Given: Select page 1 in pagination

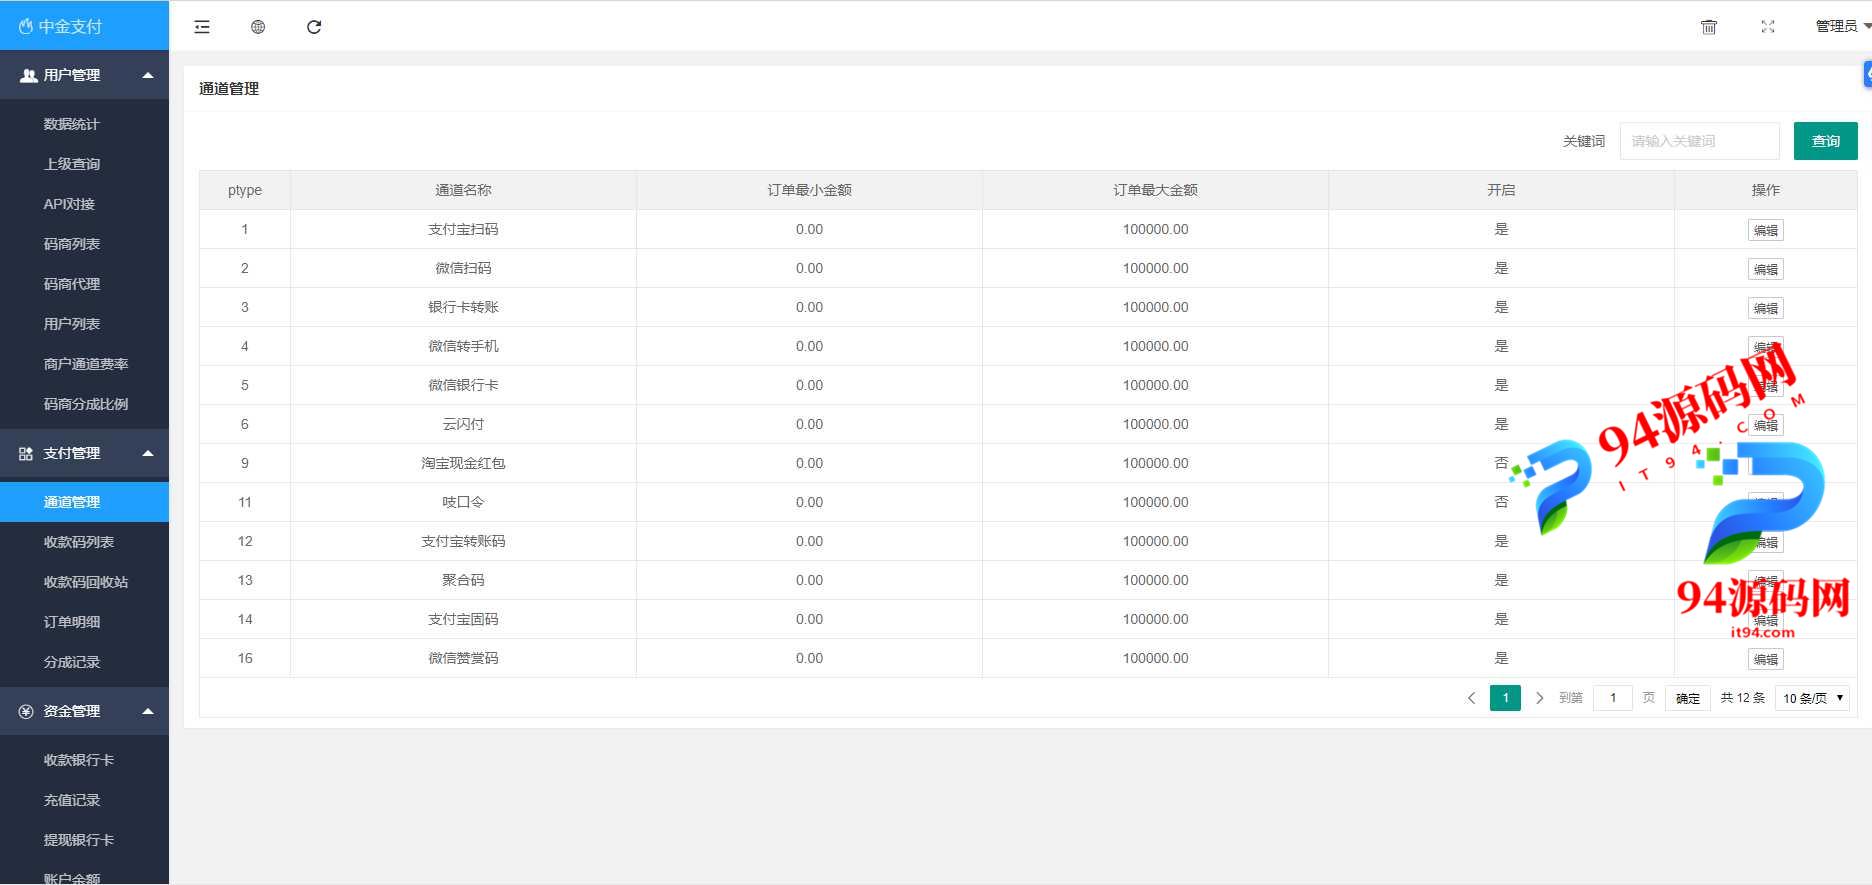Looking at the screenshot, I should point(1505,698).
